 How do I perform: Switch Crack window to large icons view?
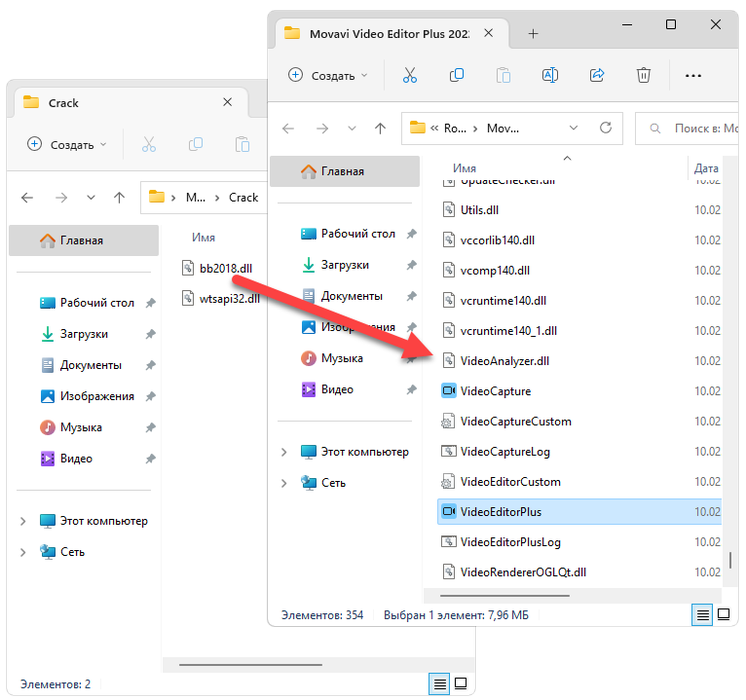tap(461, 684)
